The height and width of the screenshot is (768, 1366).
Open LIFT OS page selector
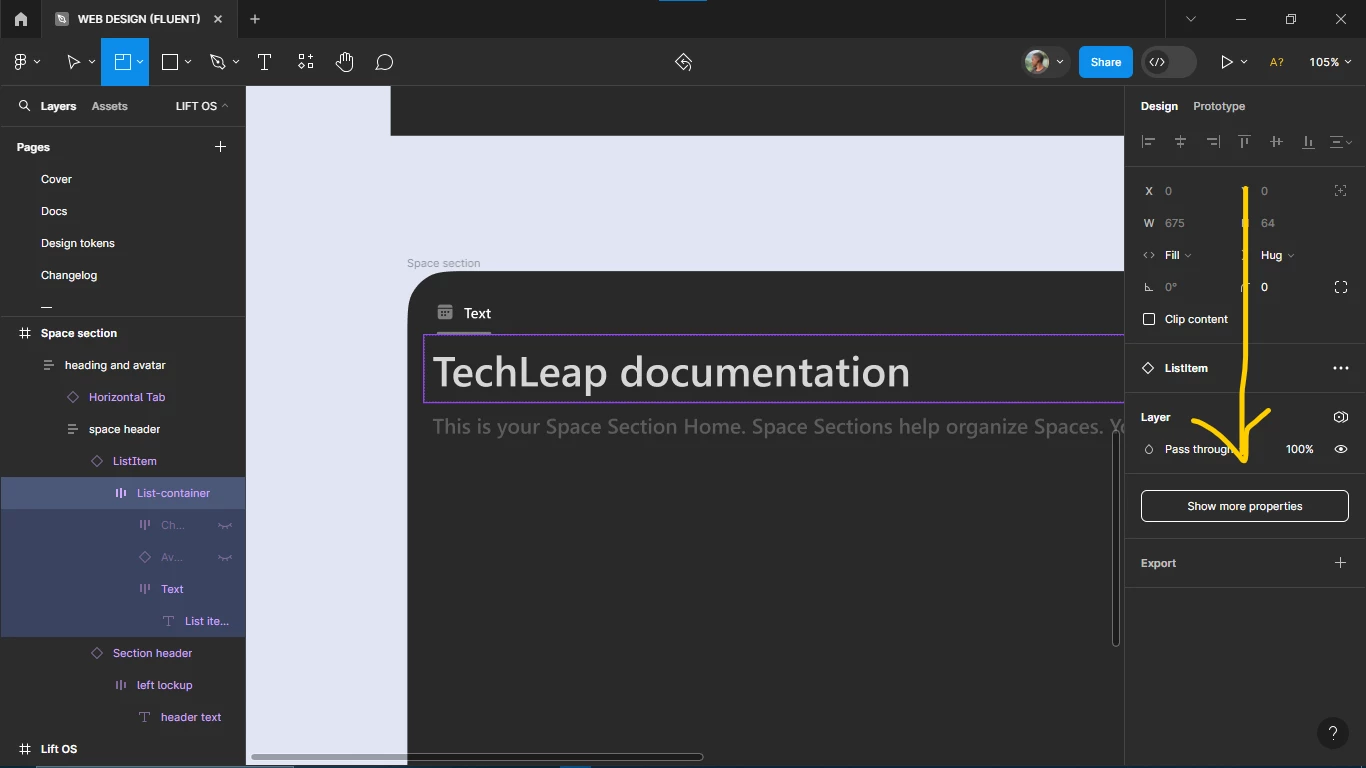coord(202,106)
